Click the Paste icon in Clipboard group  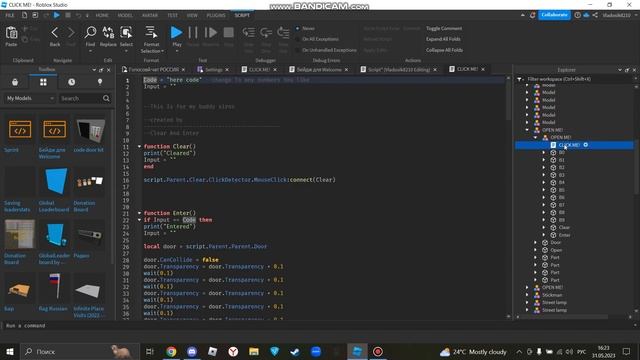click(11, 33)
